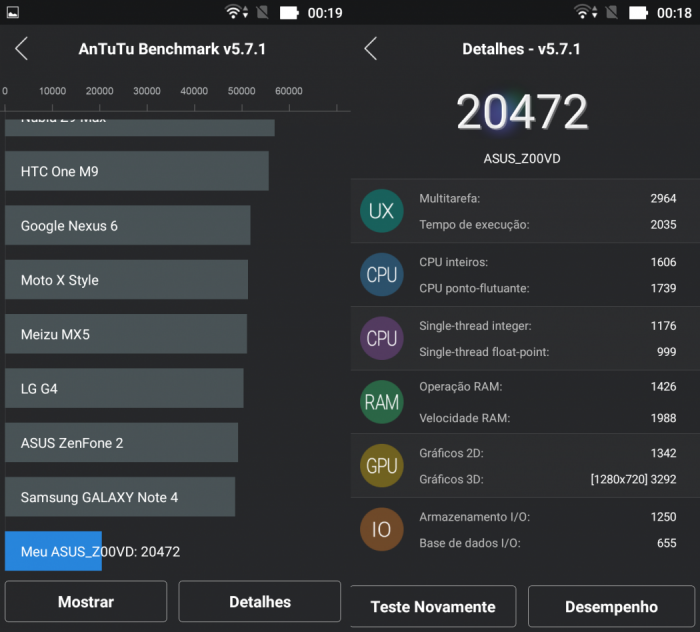Image resolution: width=700 pixels, height=632 pixels.
Task: Tap the Velocidade RAM row
Action: click(547, 418)
